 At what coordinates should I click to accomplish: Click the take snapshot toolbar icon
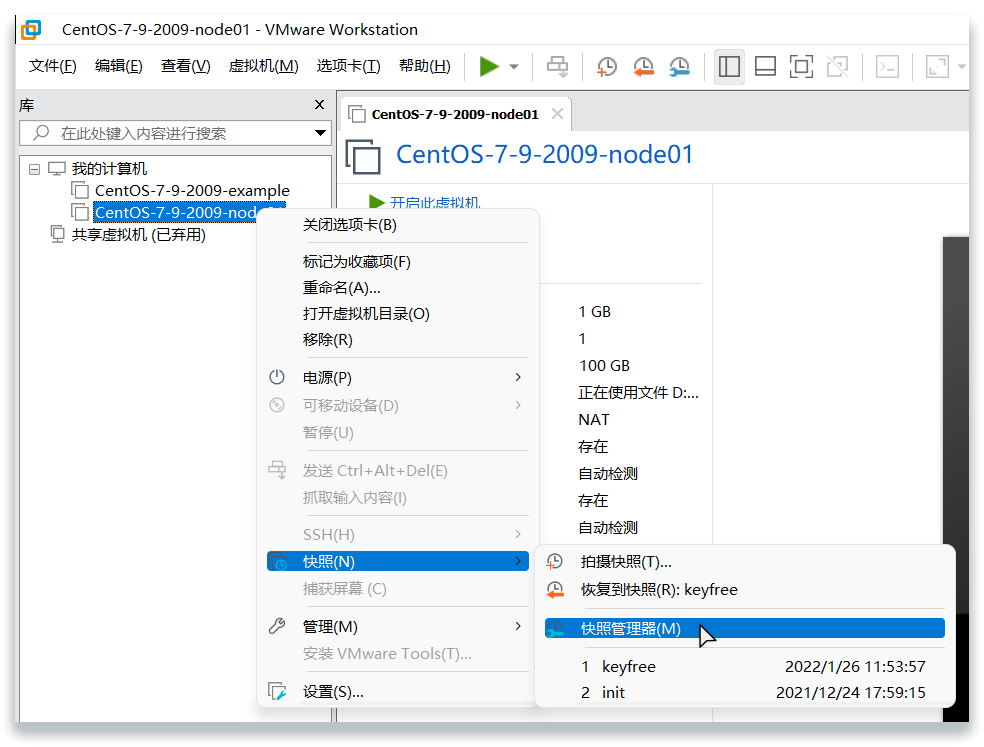click(606, 66)
